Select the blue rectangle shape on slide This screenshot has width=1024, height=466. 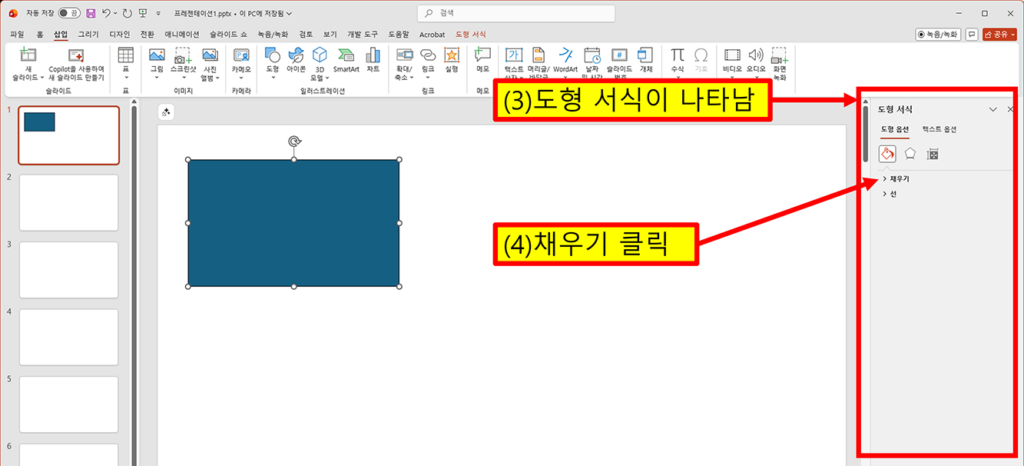293,223
